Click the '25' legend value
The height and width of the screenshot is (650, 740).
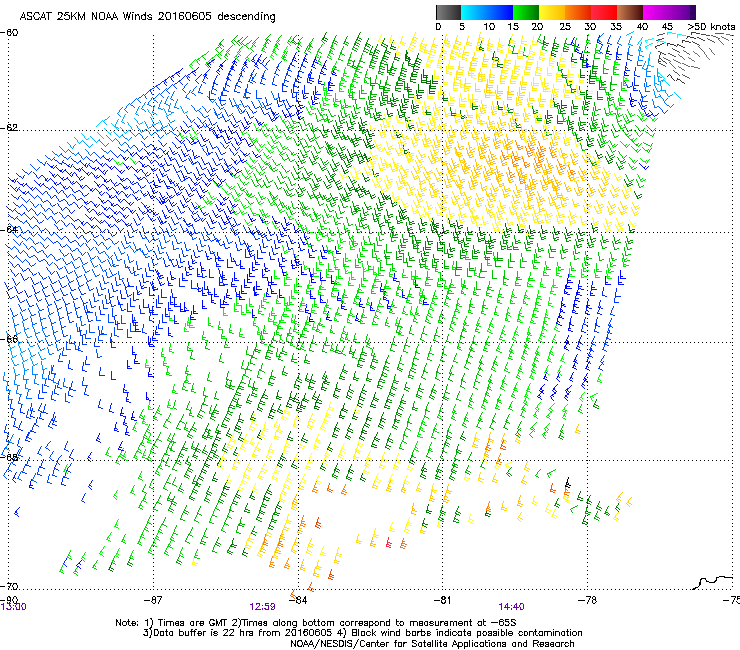pos(564,27)
